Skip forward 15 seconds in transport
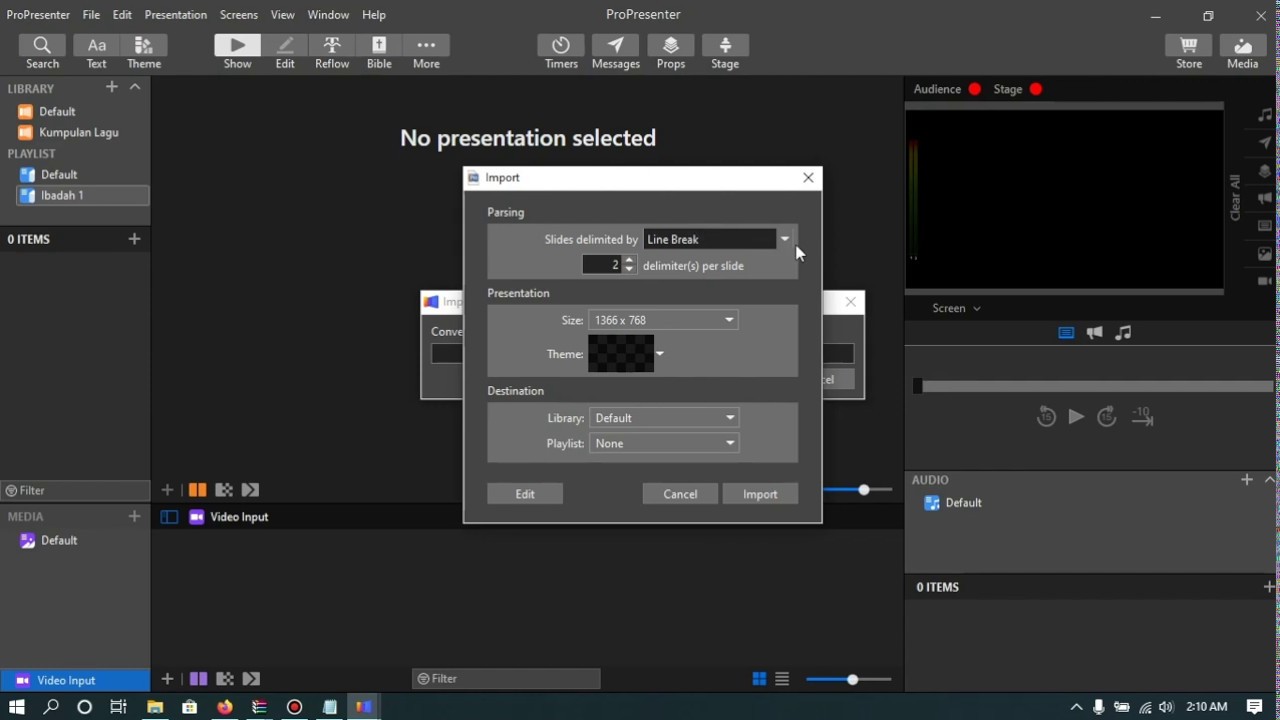 tap(1107, 417)
